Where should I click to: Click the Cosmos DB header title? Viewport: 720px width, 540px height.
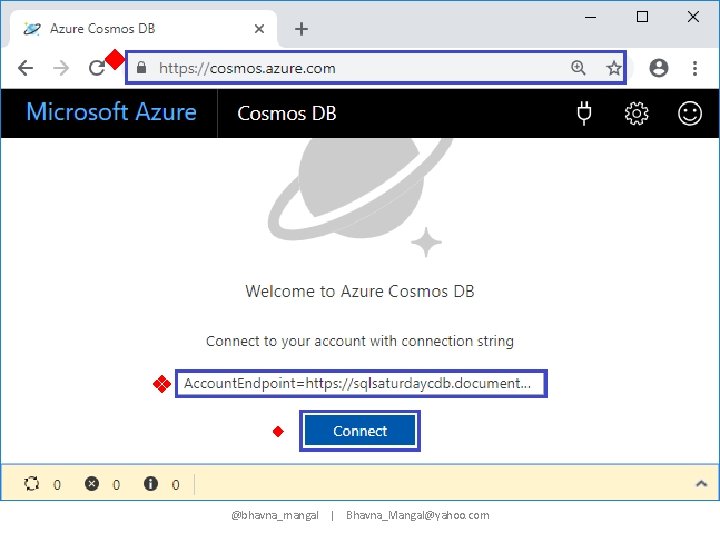(x=287, y=113)
